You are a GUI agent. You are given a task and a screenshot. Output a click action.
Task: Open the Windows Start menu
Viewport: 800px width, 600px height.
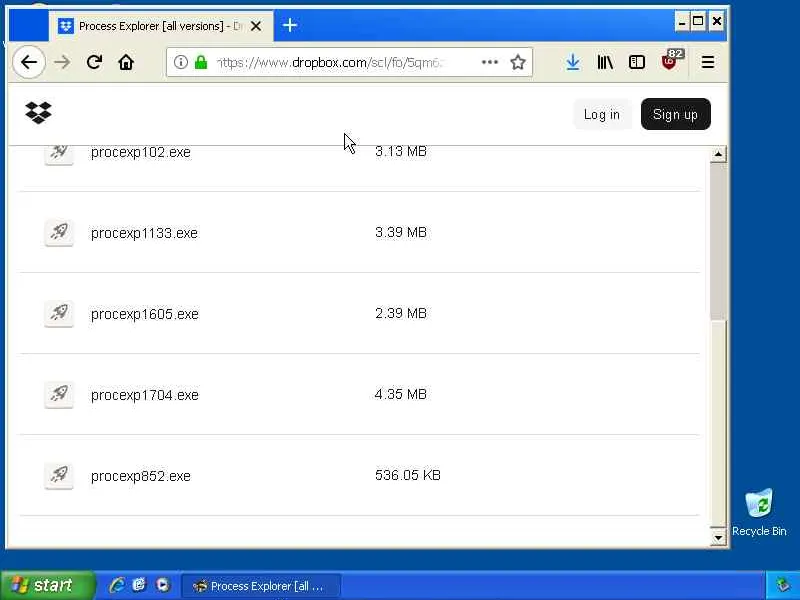(47, 585)
